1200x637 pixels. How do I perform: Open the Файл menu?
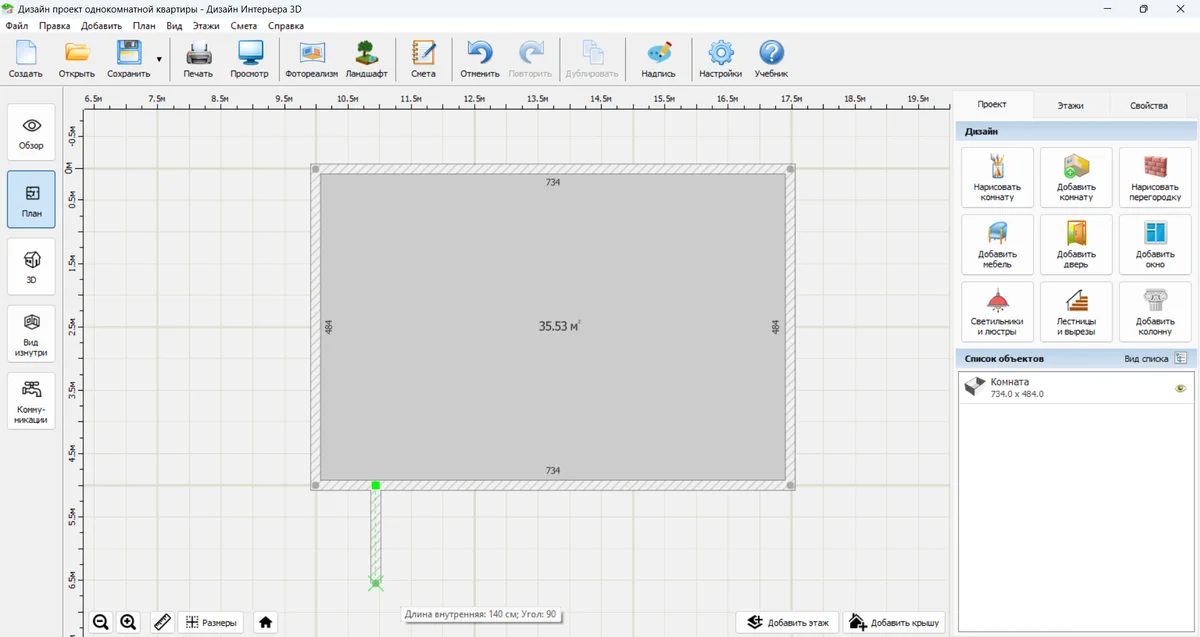coord(16,25)
